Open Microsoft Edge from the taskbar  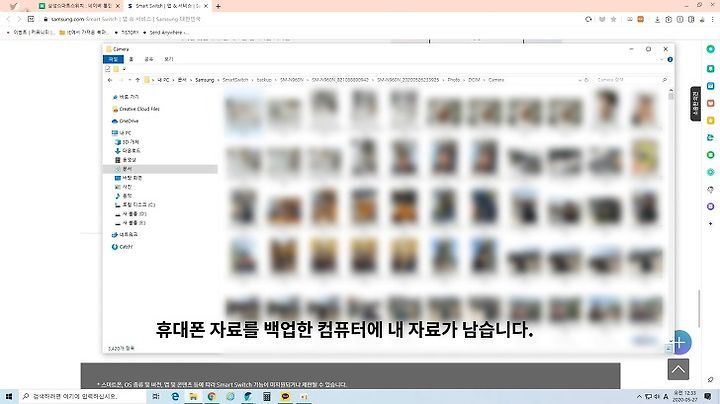point(175,396)
